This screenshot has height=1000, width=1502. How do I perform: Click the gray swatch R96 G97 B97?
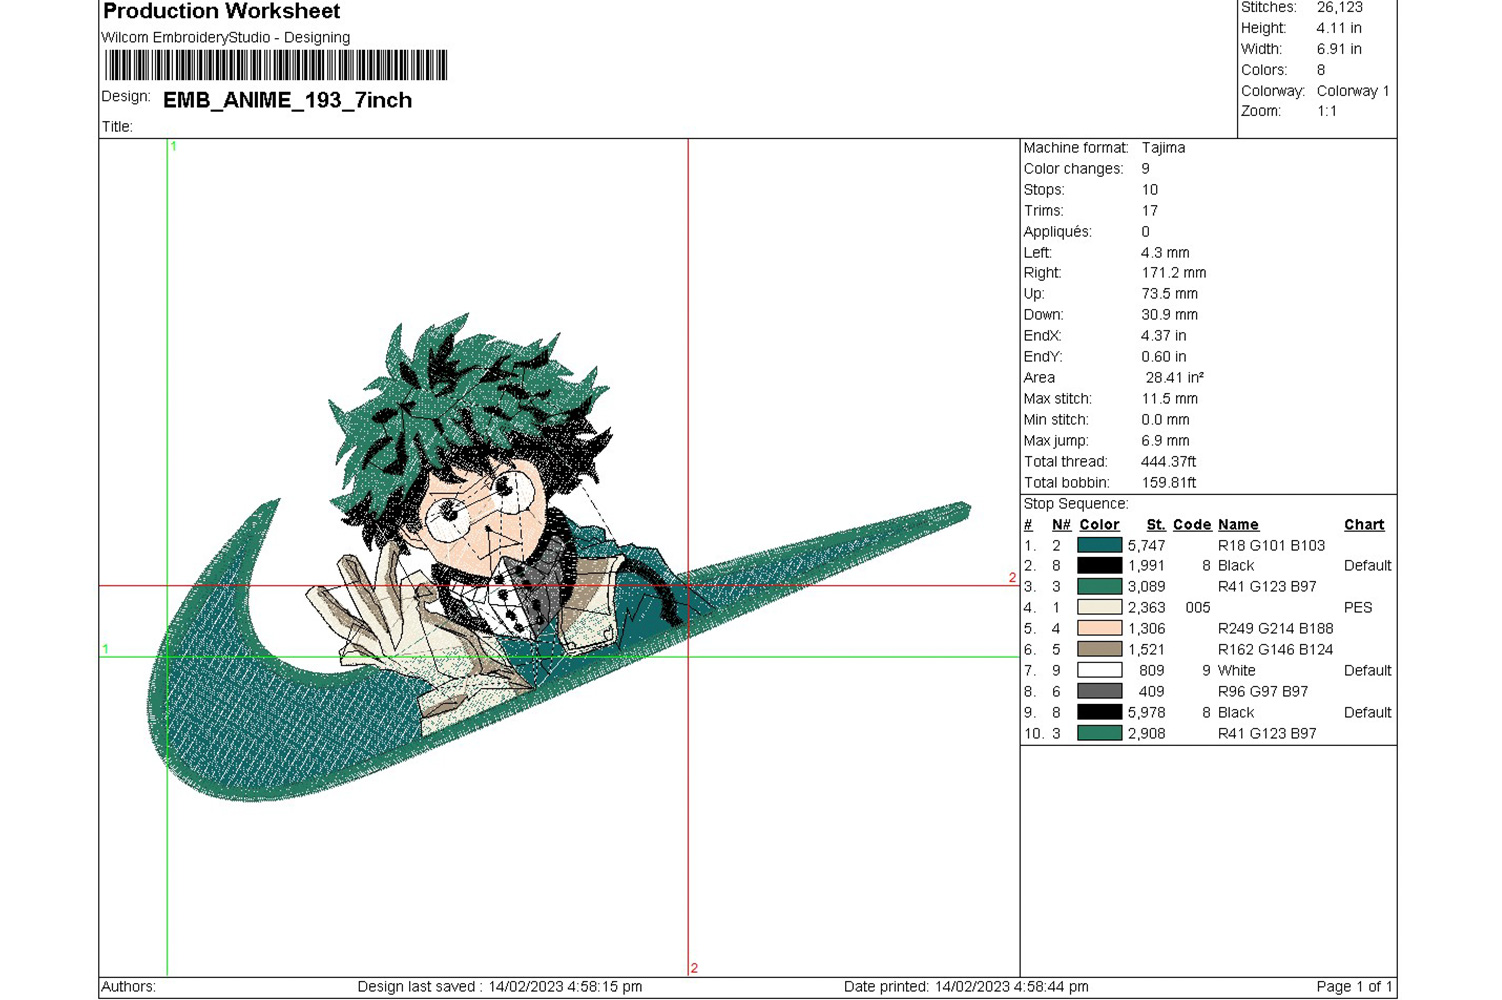tap(1099, 692)
